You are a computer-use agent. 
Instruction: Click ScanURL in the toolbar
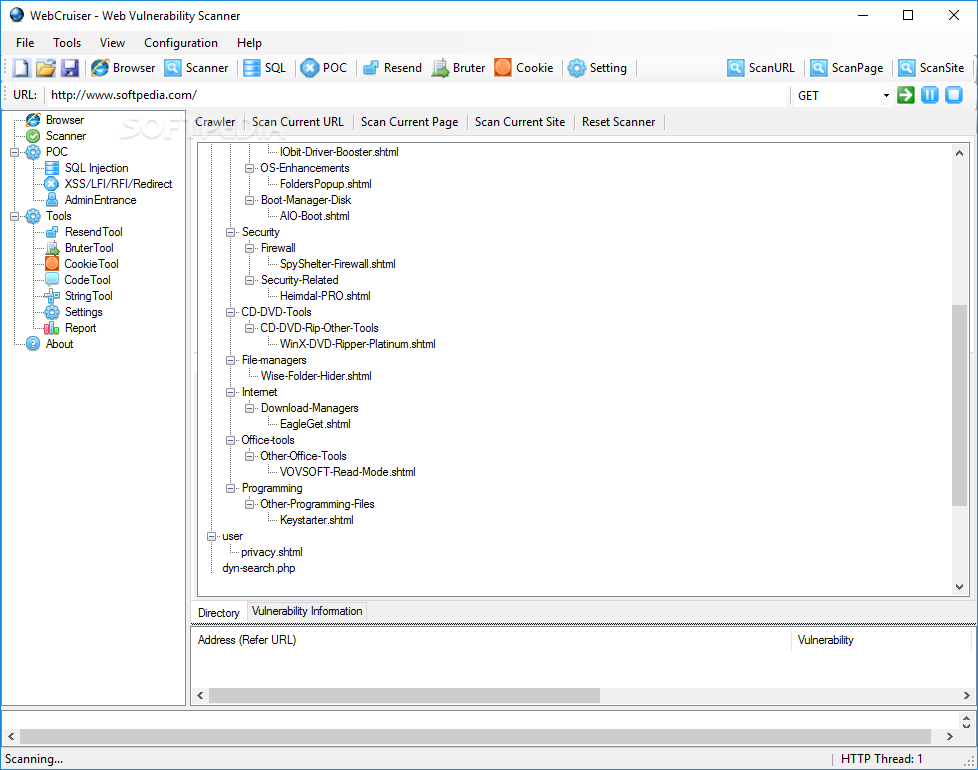click(761, 68)
